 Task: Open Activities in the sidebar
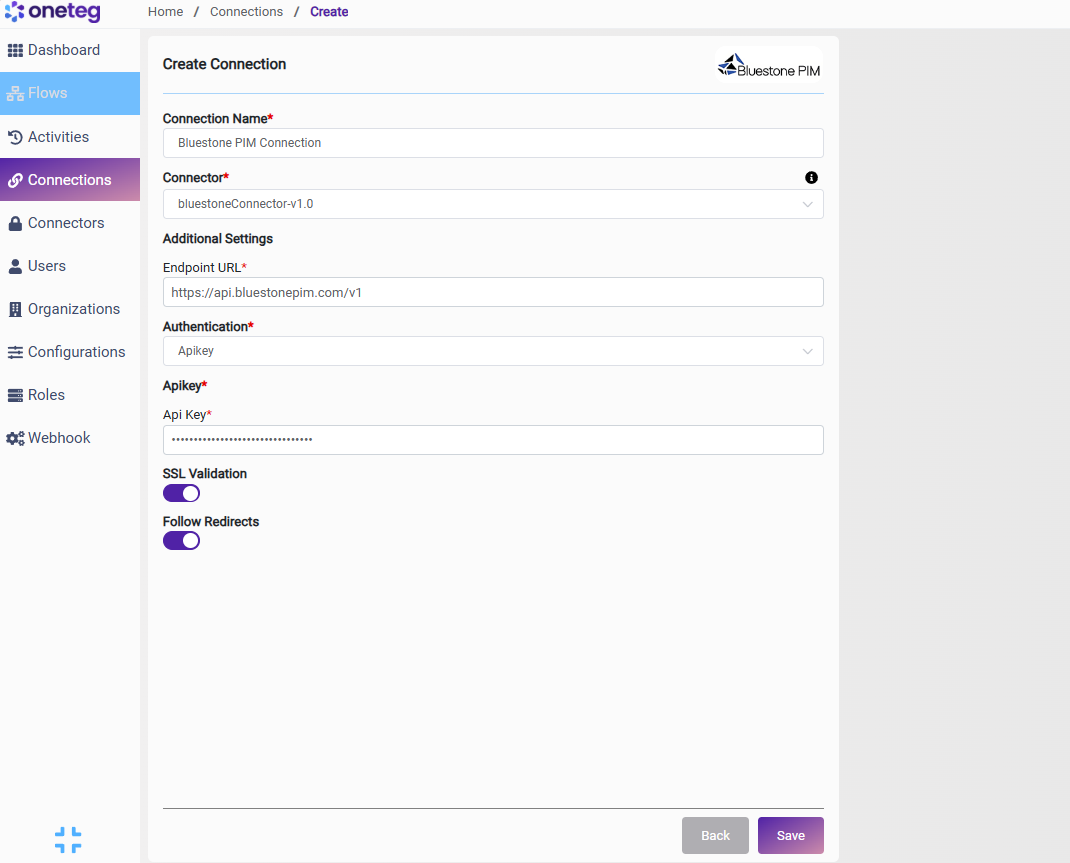70,137
